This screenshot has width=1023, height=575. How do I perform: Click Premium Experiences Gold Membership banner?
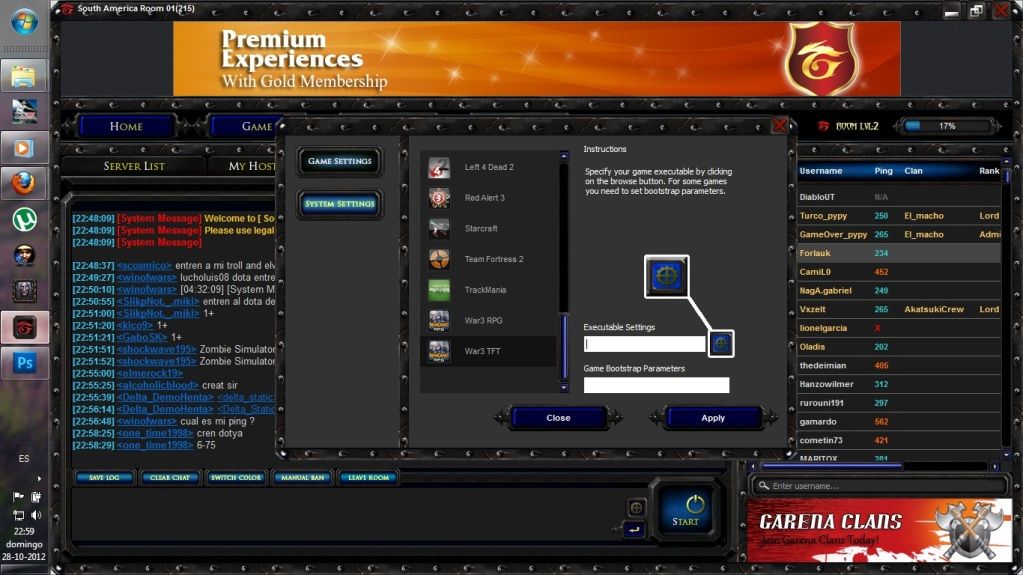click(x=536, y=59)
